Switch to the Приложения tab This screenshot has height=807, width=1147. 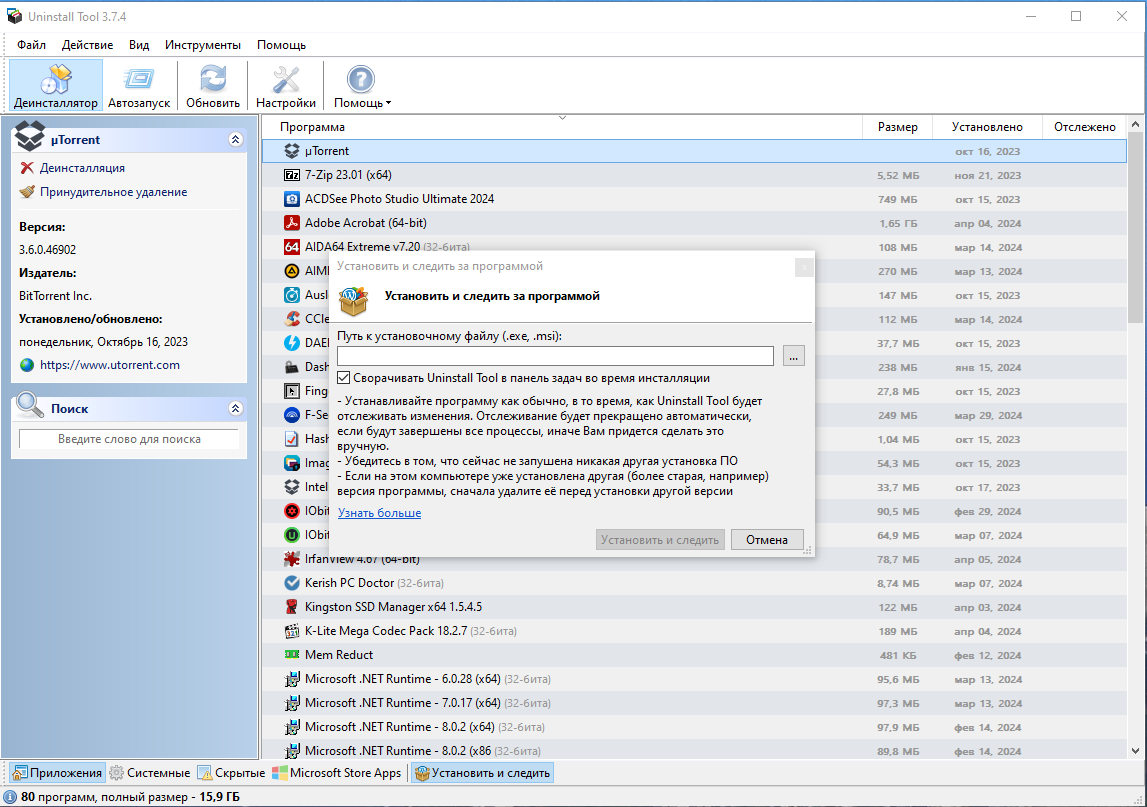[58, 773]
